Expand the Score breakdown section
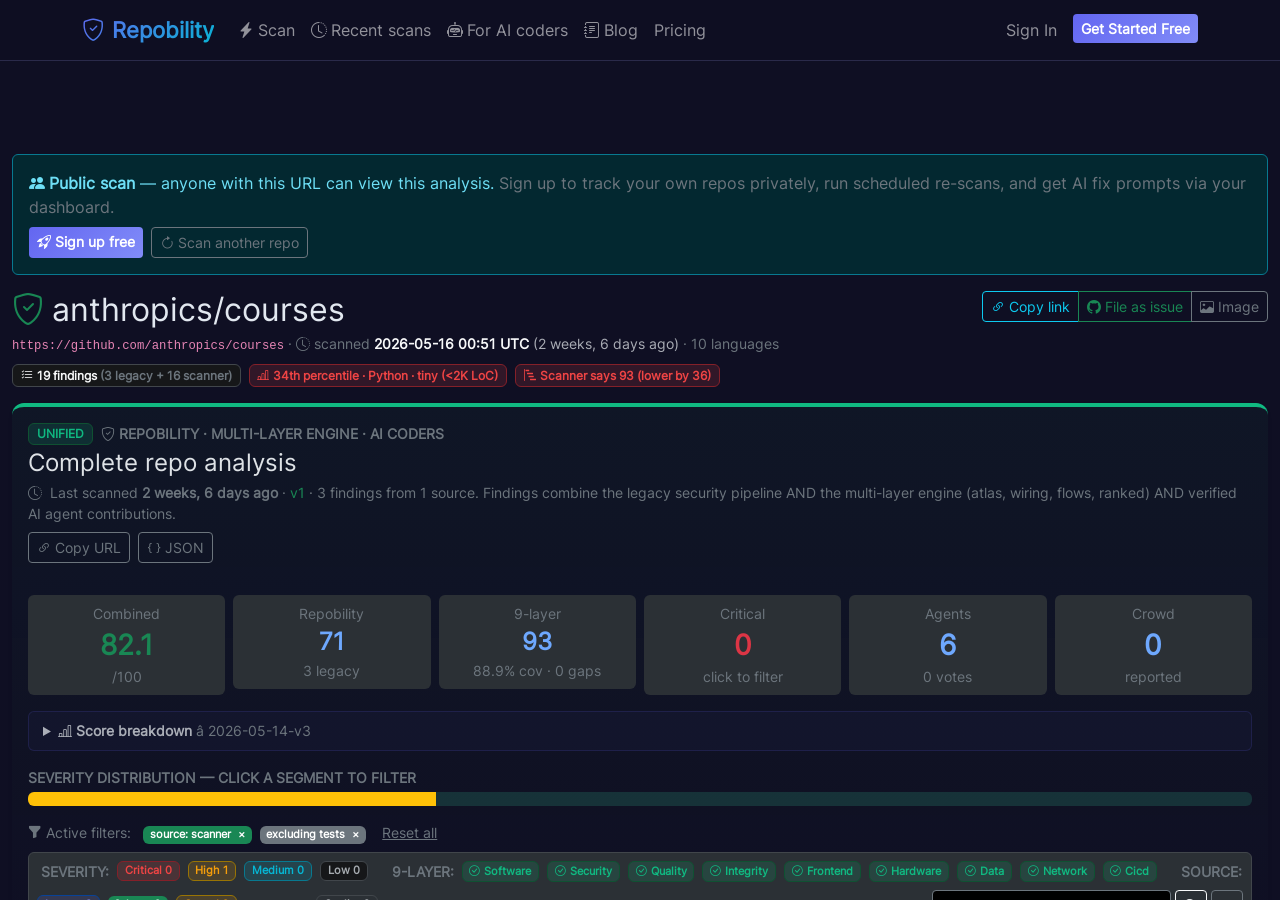 click(x=640, y=731)
